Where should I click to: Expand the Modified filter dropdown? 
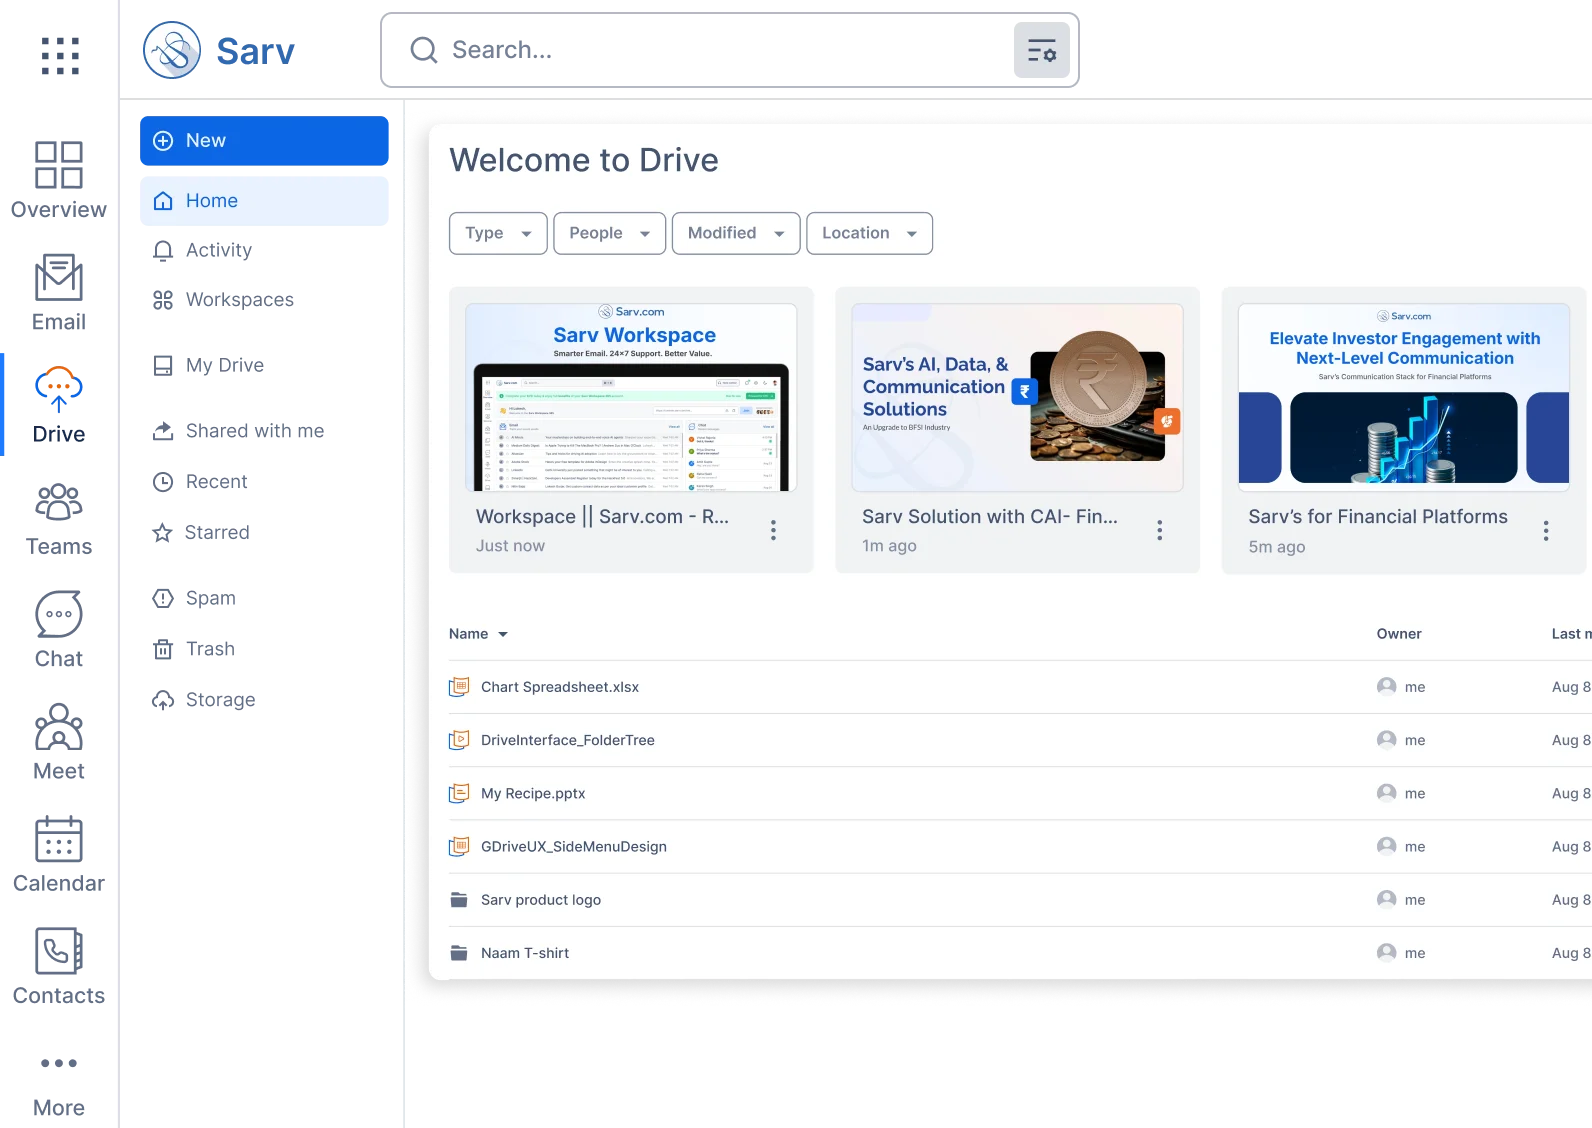coord(736,233)
